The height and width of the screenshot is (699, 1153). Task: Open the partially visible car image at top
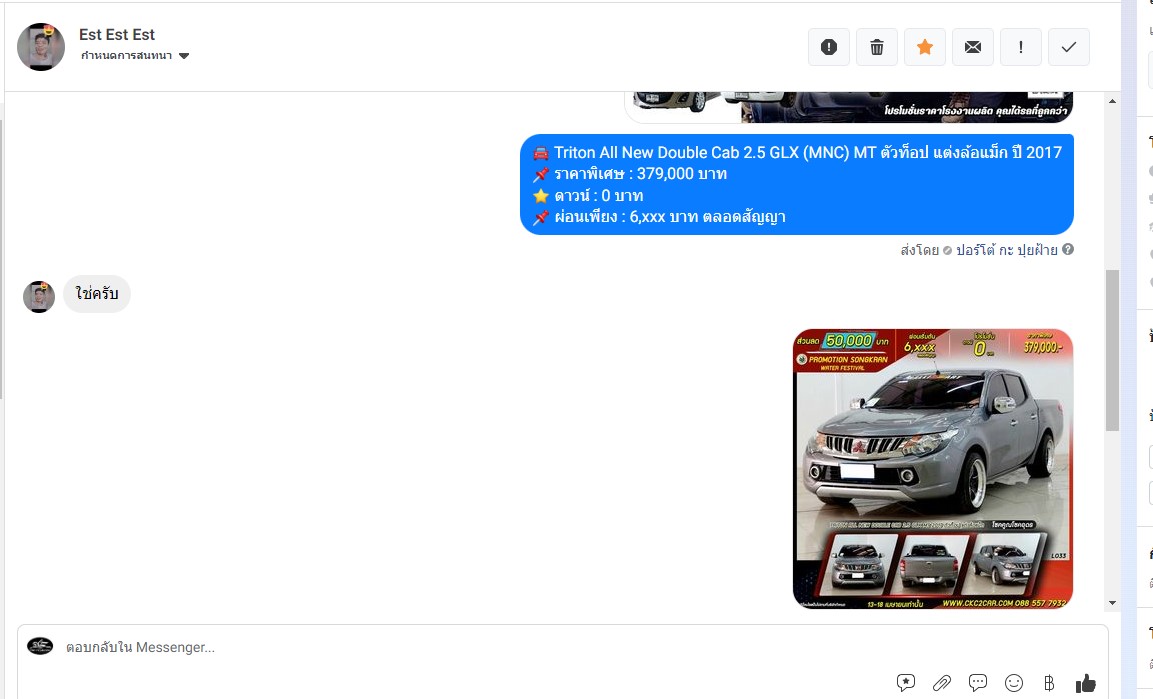(x=849, y=107)
